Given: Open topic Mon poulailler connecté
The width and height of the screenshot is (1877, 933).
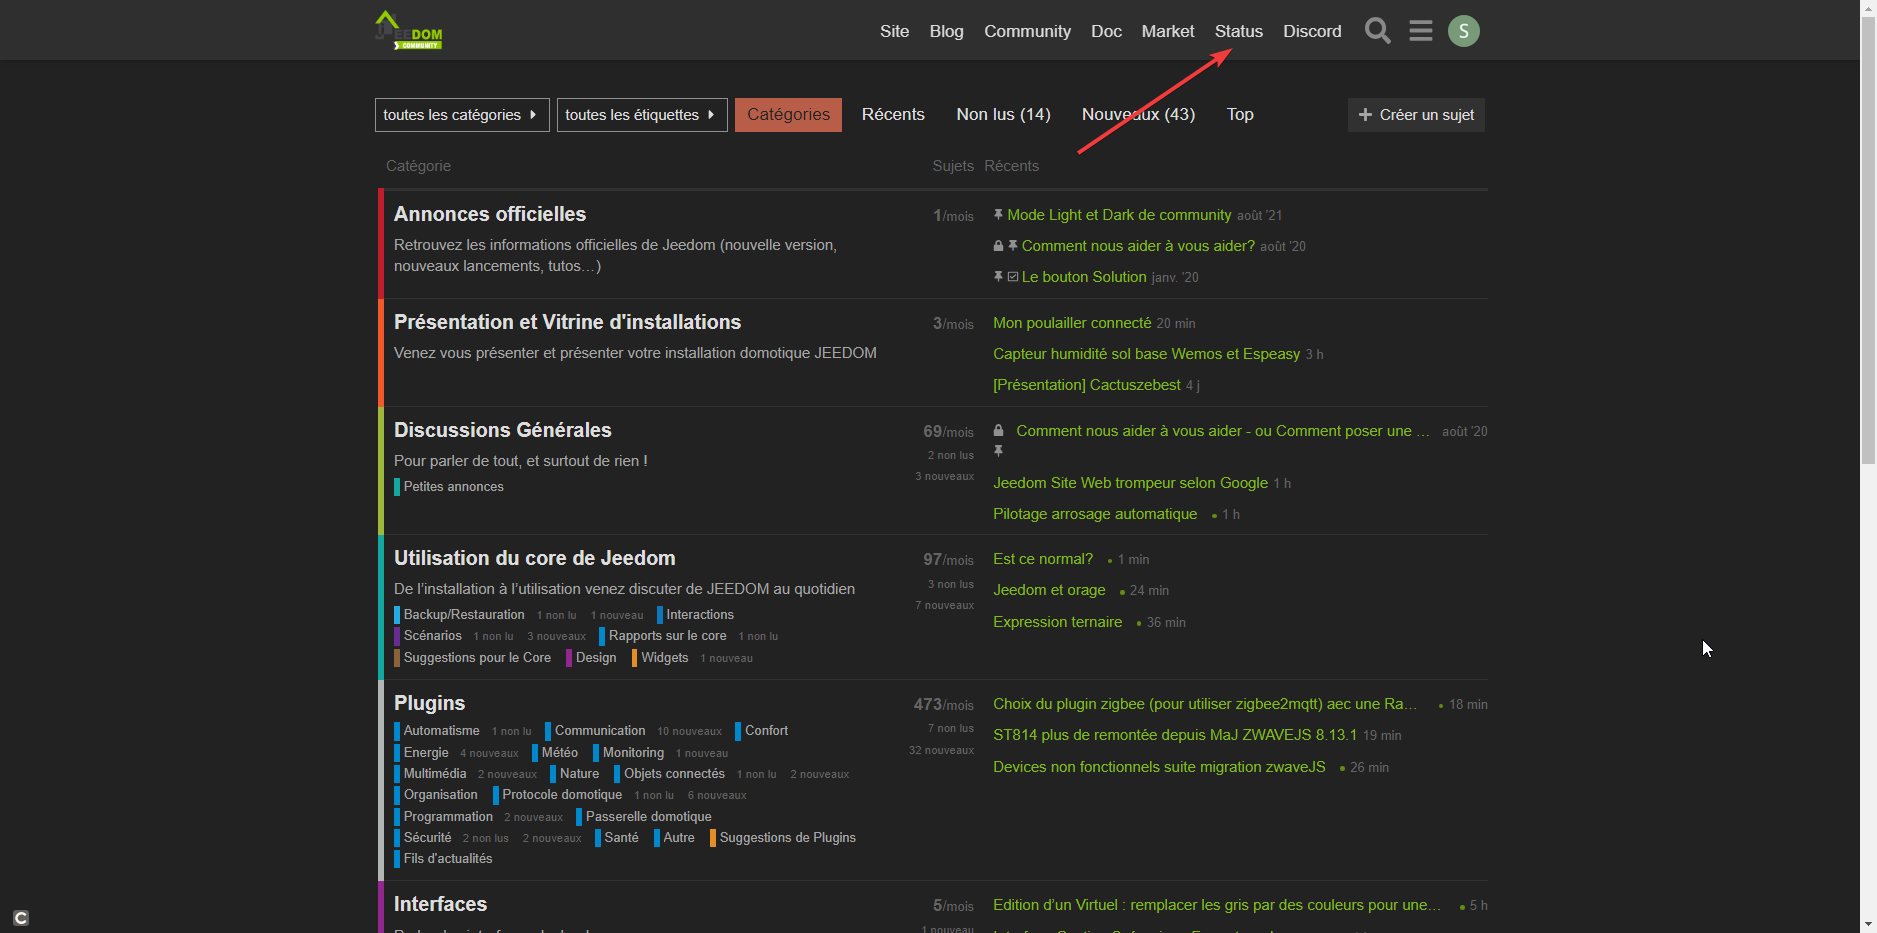Looking at the screenshot, I should pyautogui.click(x=1072, y=323).
